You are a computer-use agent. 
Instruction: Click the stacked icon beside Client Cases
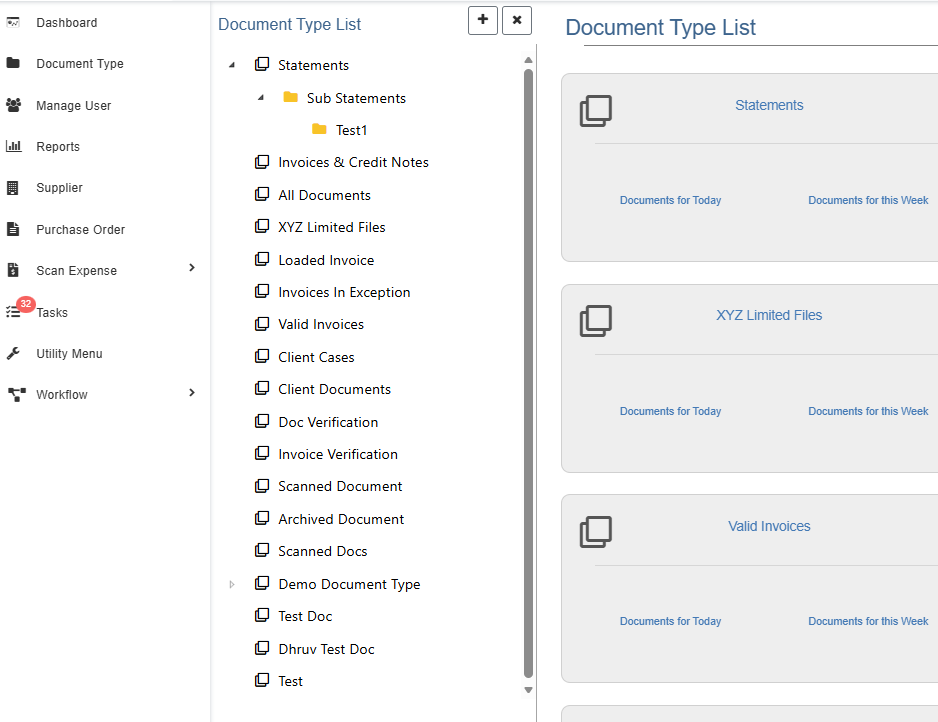point(262,356)
